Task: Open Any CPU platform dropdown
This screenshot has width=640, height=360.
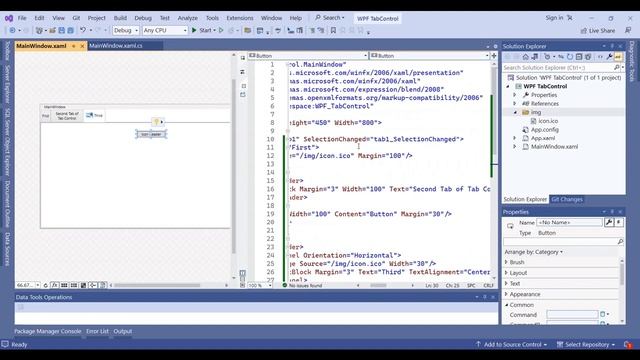Action: [165, 30]
